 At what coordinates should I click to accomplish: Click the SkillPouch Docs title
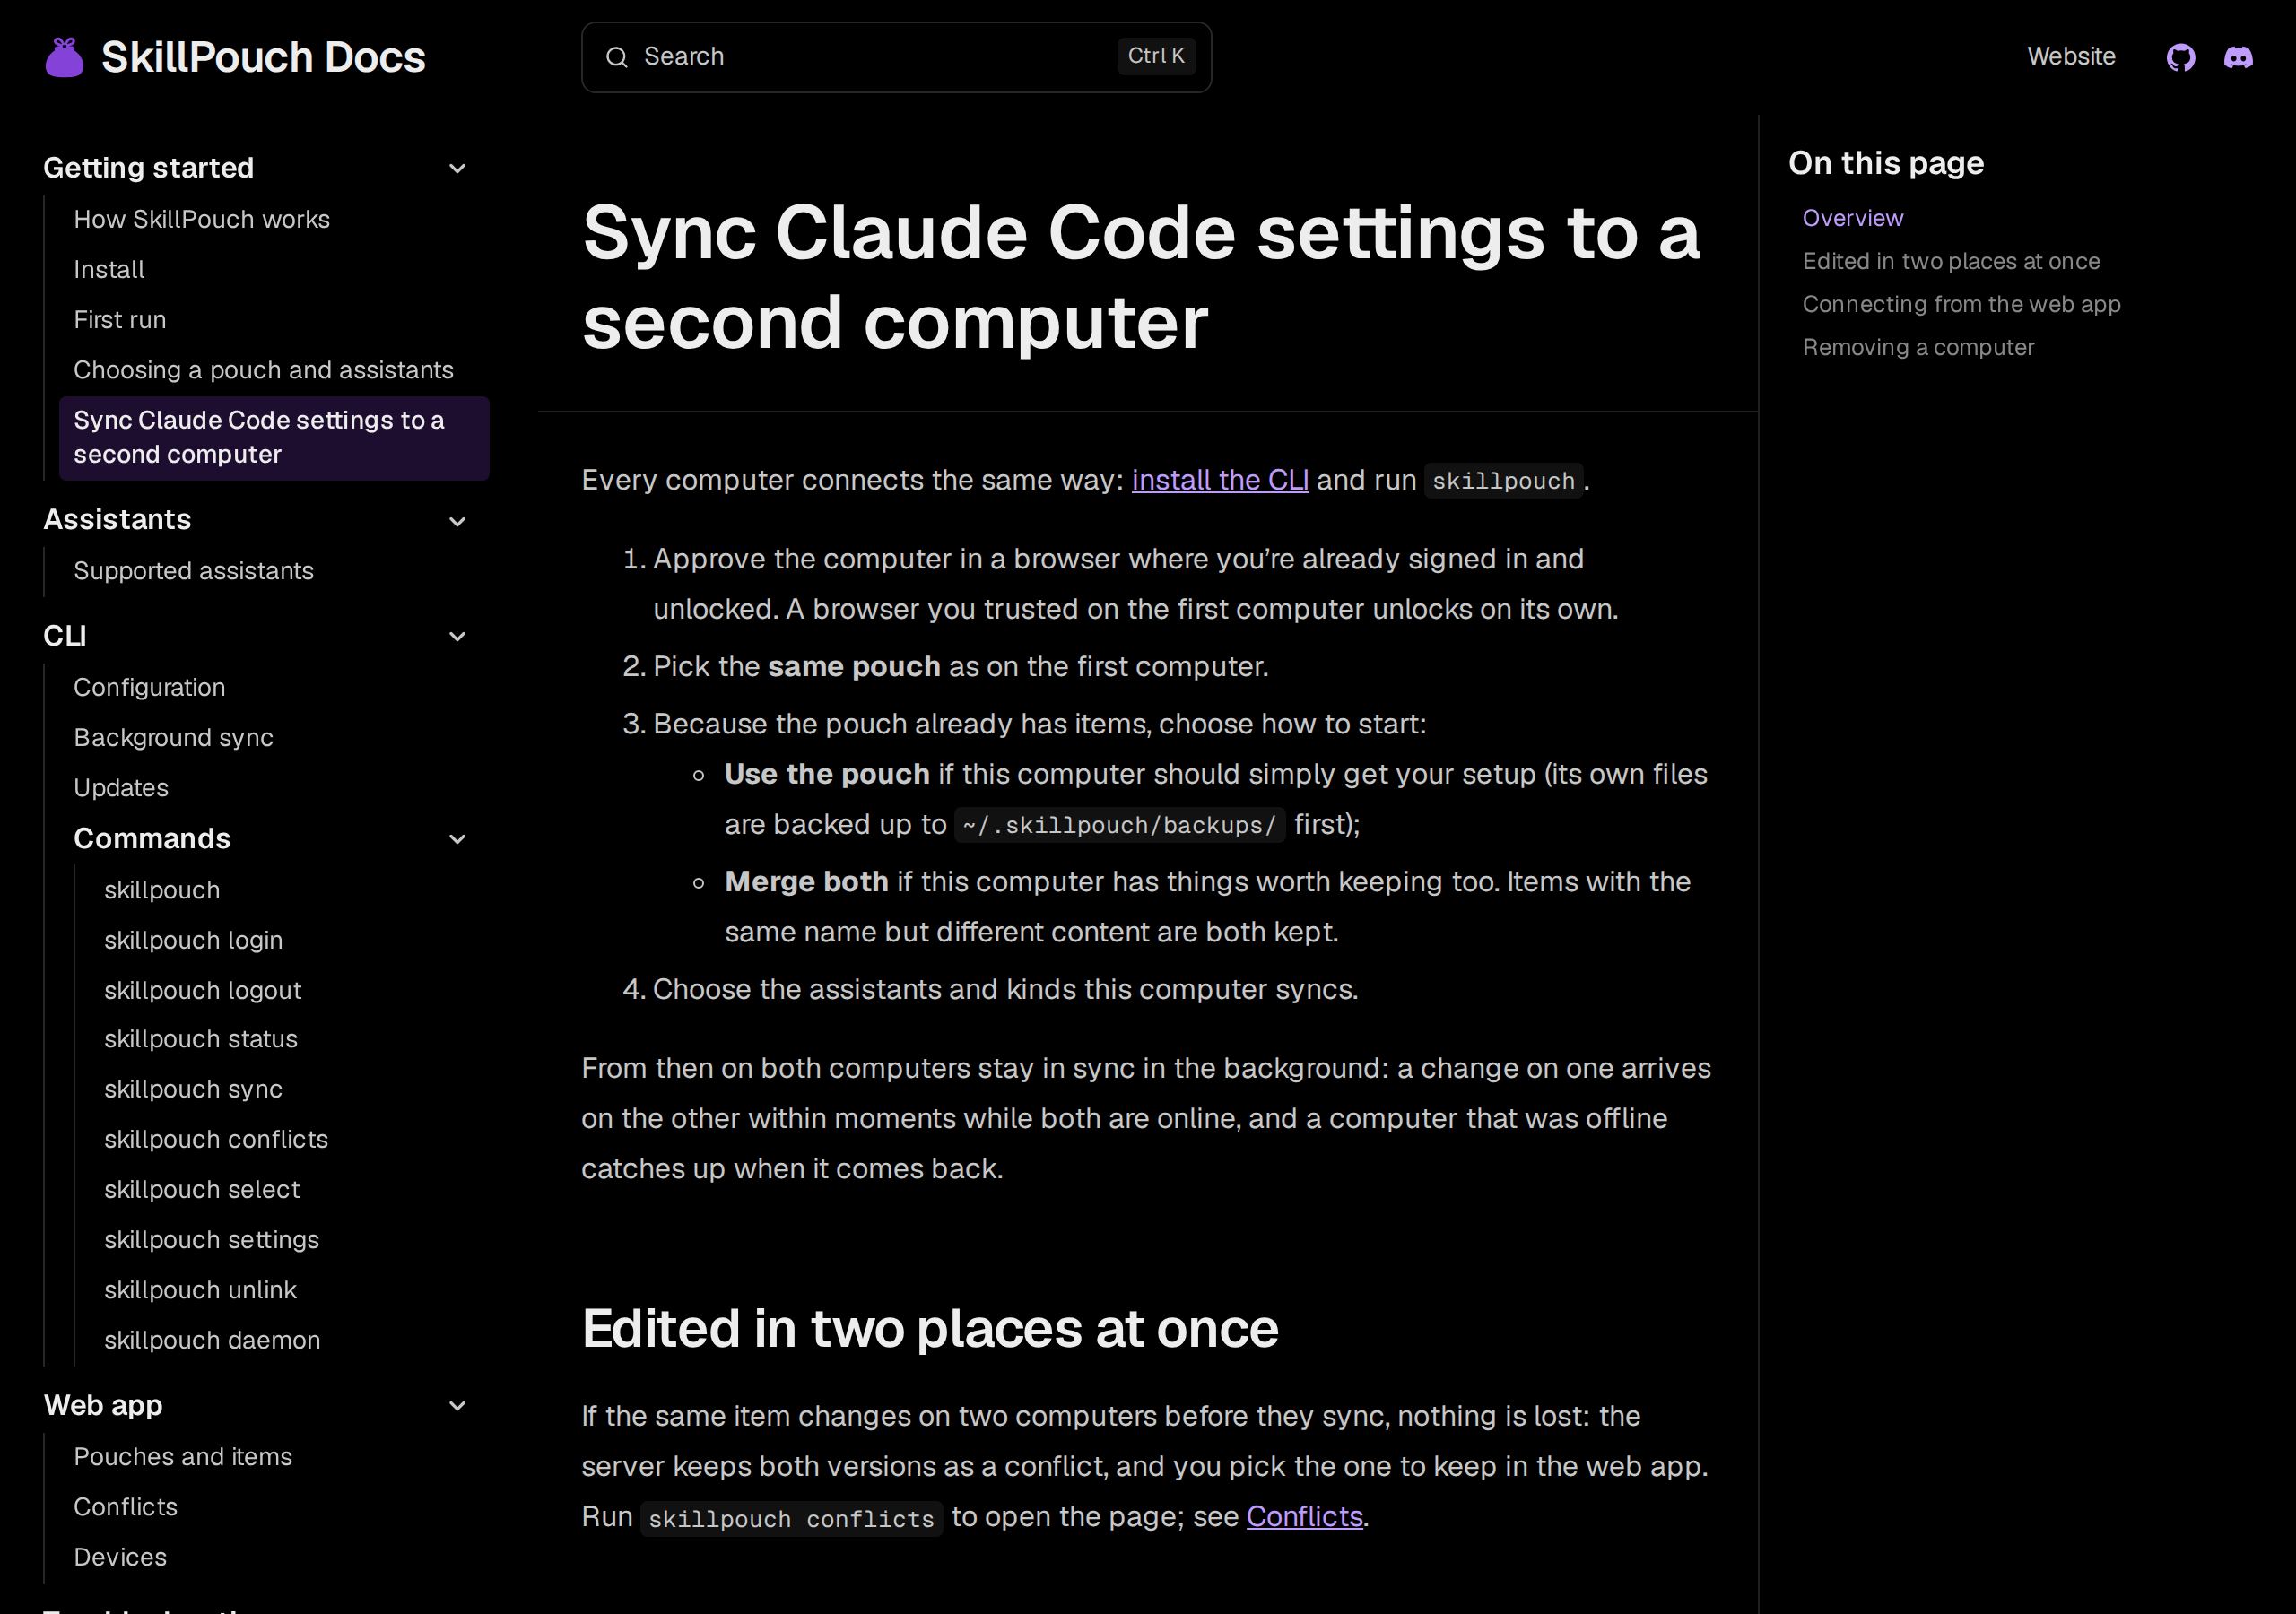pyautogui.click(x=263, y=57)
